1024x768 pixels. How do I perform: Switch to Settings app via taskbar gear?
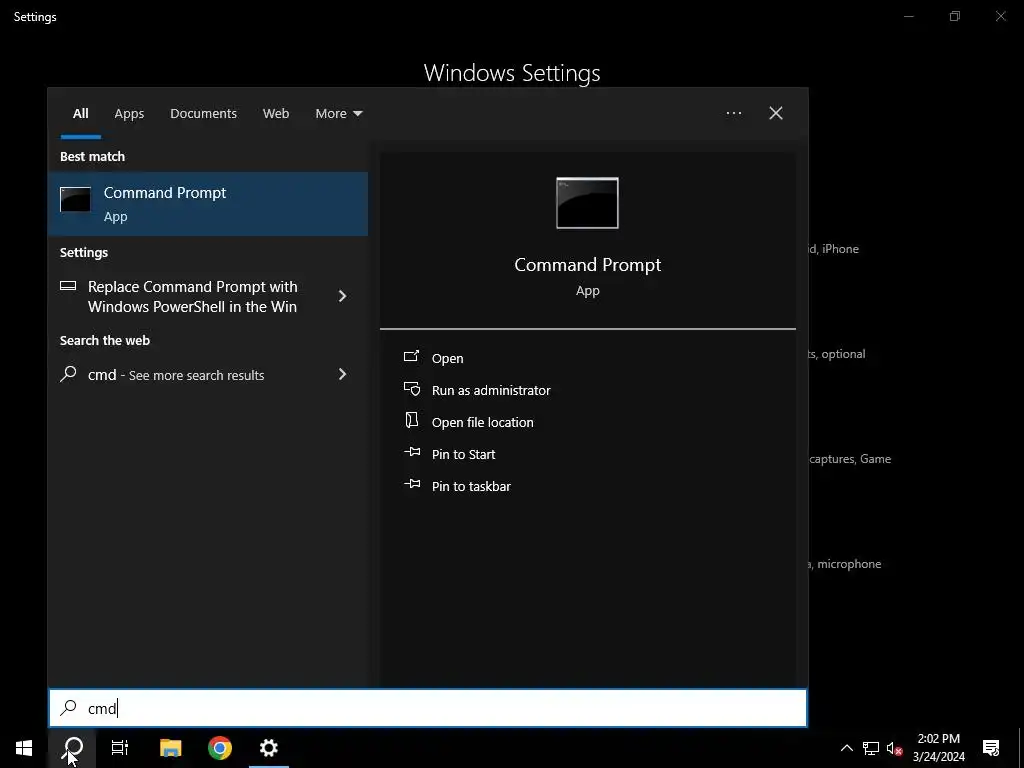268,748
